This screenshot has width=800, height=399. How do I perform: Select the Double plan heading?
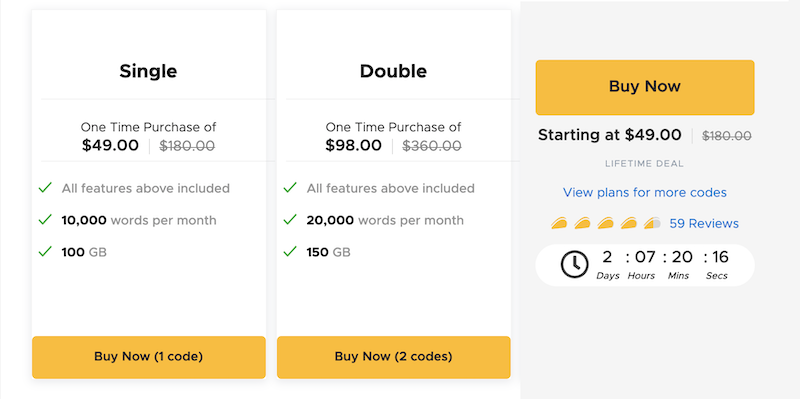pyautogui.click(x=393, y=71)
